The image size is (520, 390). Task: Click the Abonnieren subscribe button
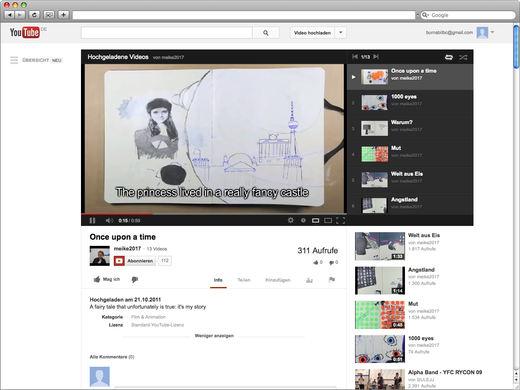click(x=135, y=261)
